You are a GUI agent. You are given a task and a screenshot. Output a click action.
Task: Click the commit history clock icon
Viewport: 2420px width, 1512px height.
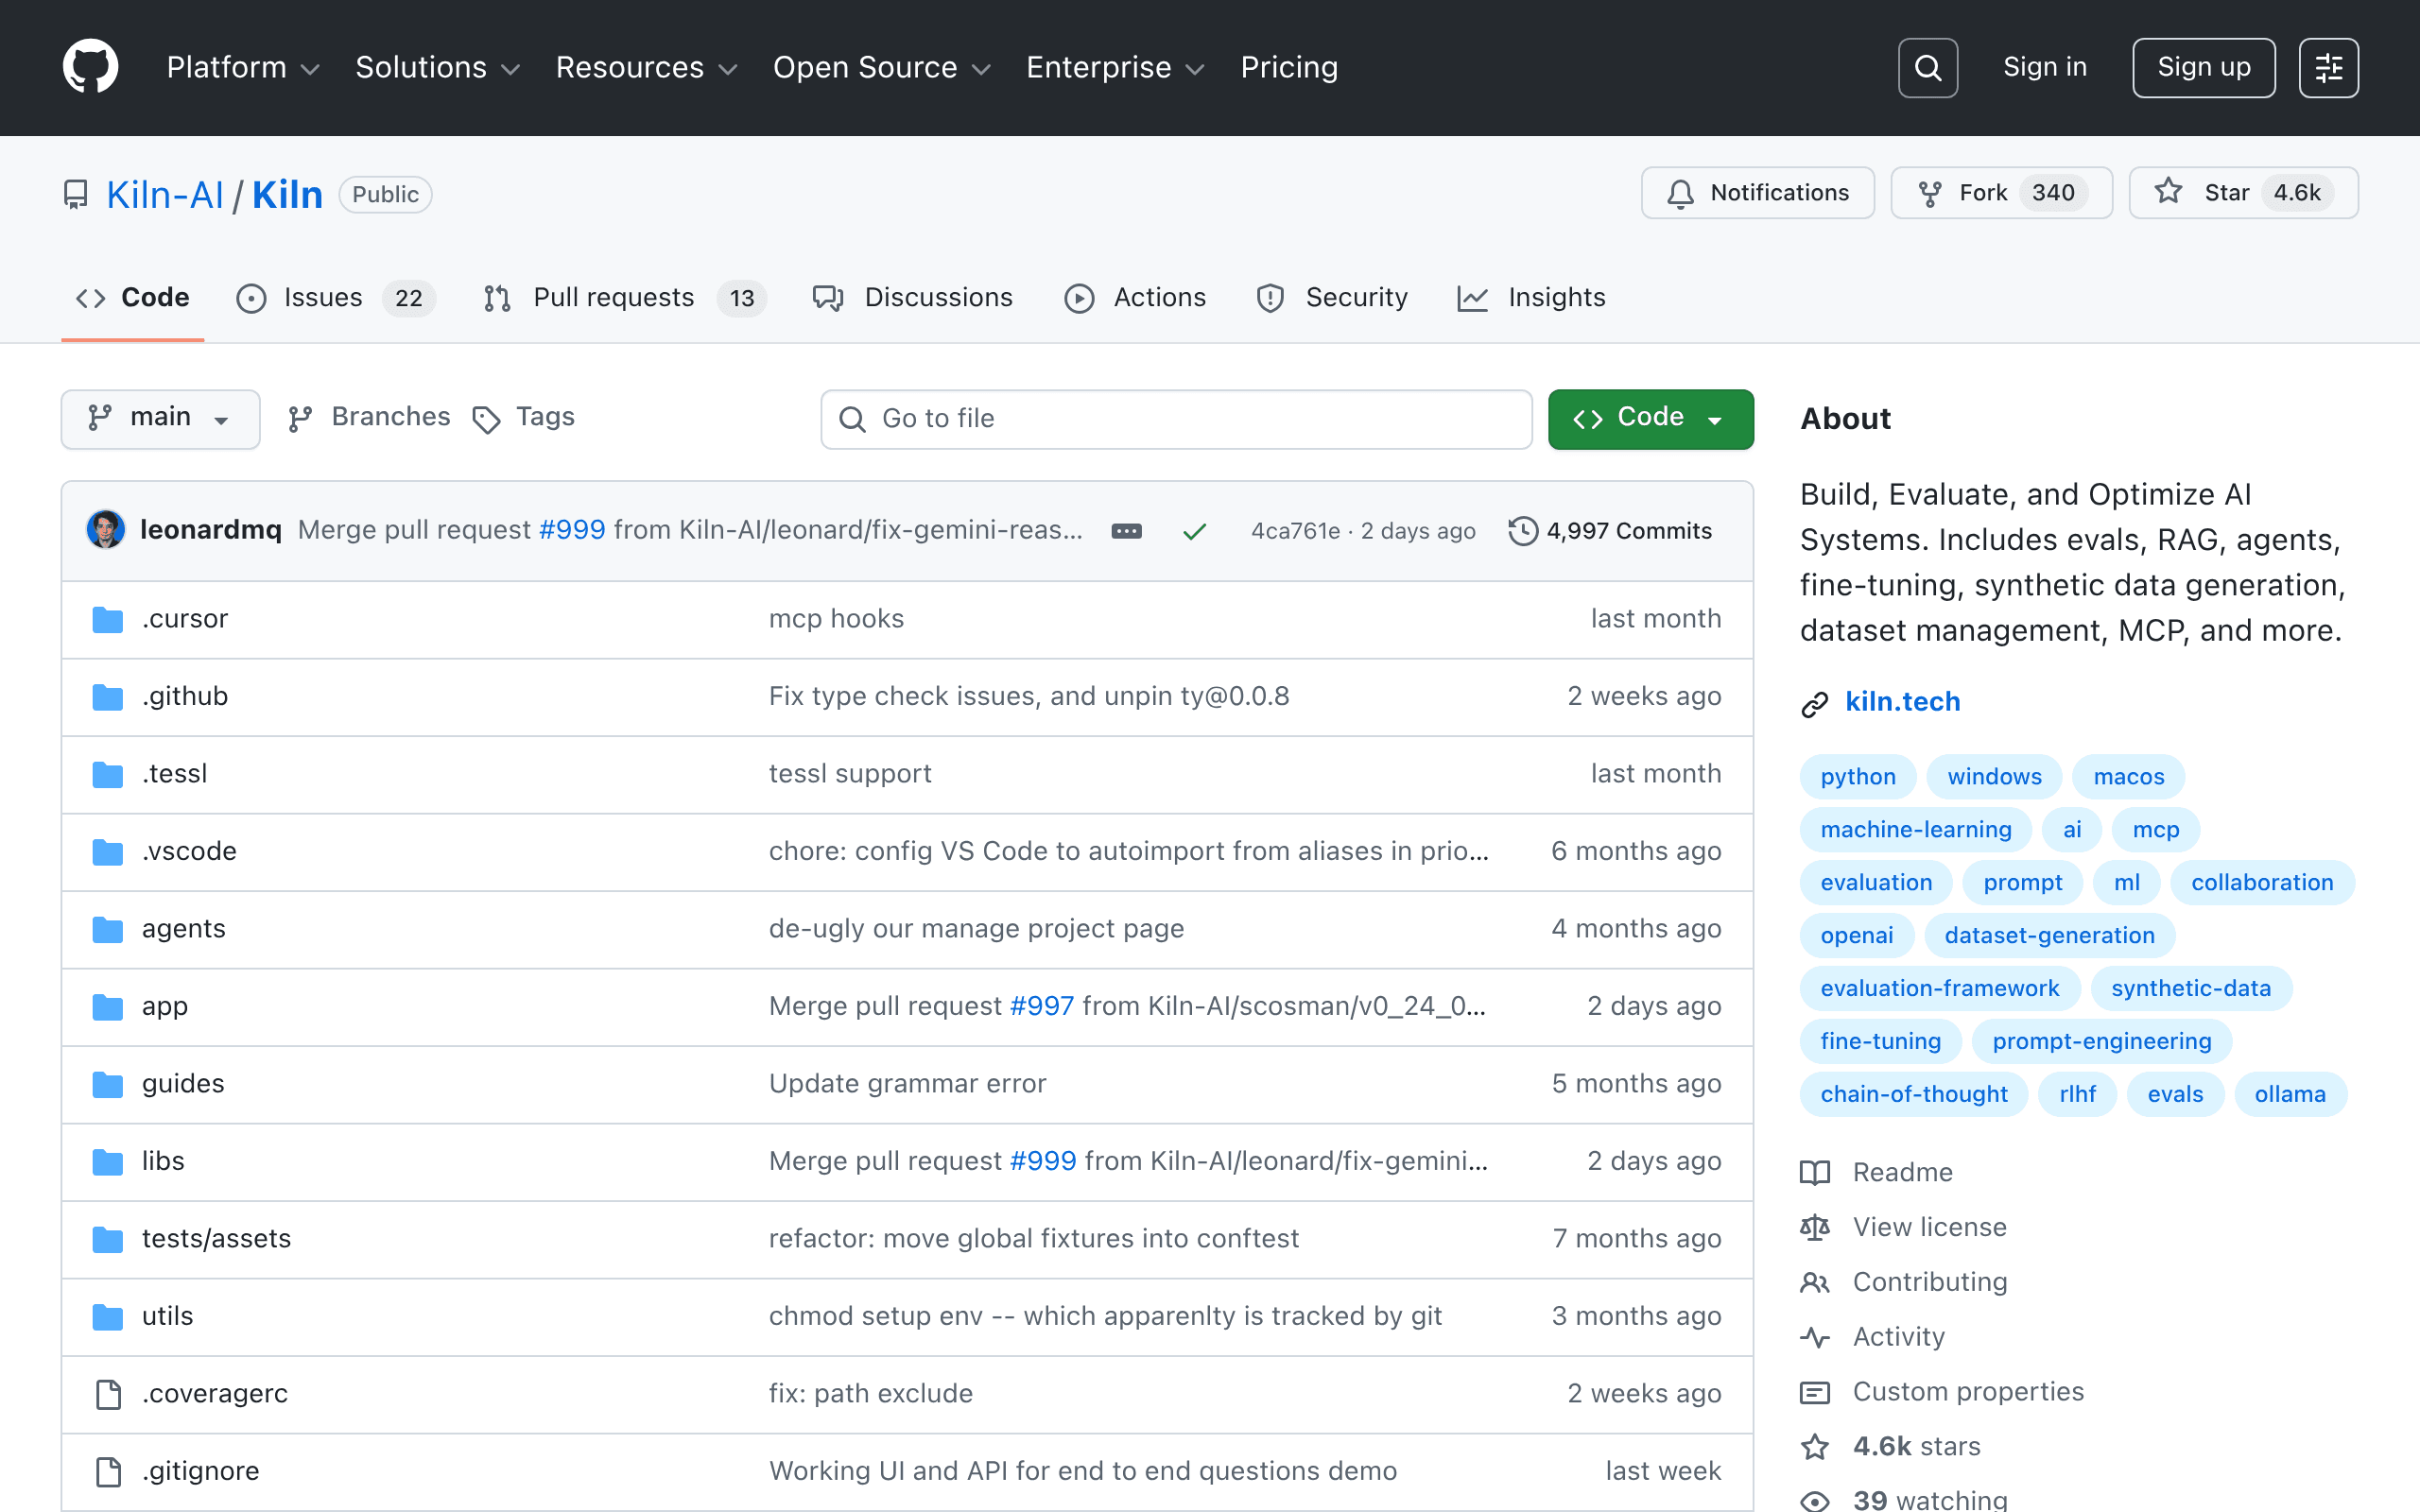pos(1522,530)
